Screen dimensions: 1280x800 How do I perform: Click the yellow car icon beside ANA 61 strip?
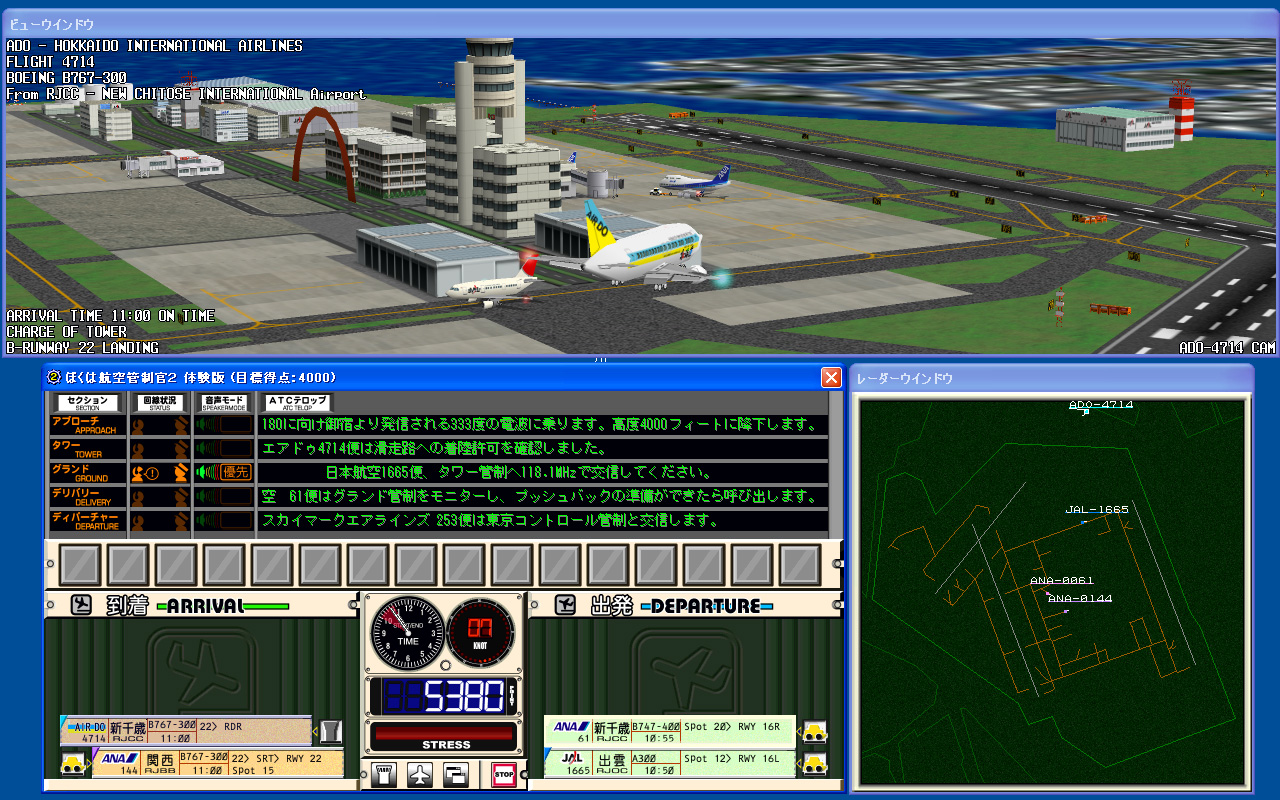tap(816, 732)
